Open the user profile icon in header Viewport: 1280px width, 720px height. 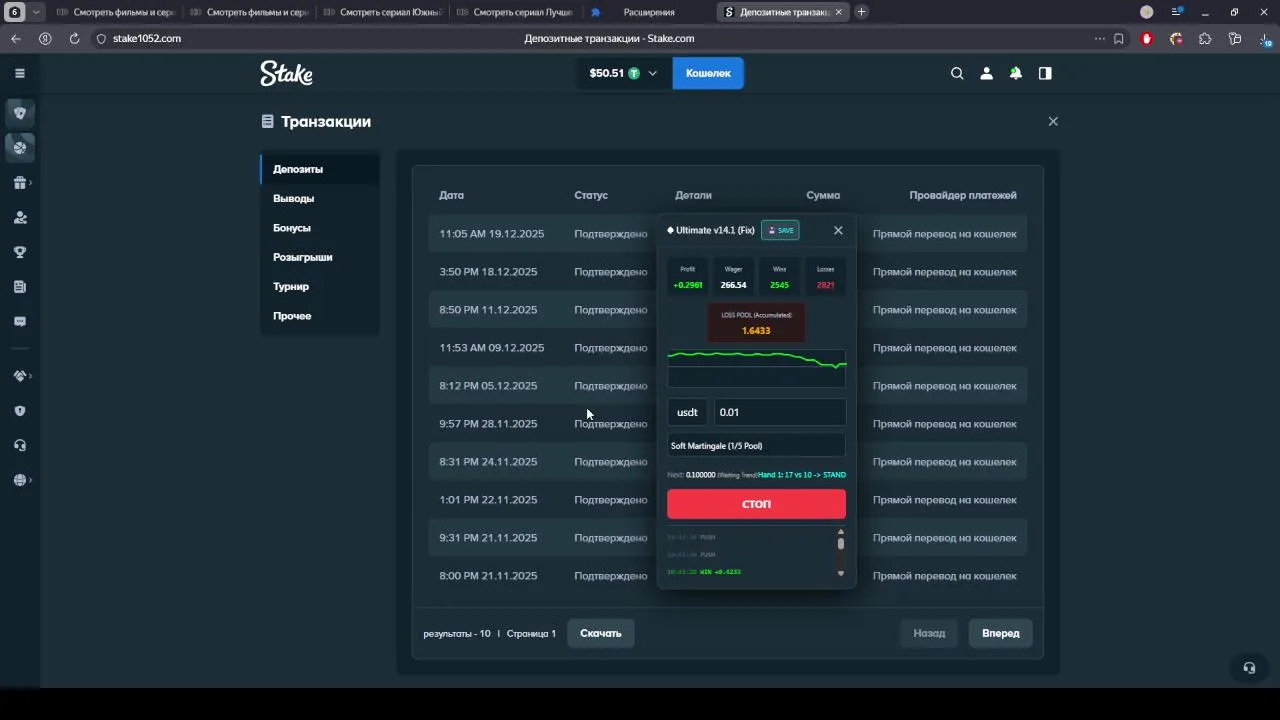tap(986, 73)
